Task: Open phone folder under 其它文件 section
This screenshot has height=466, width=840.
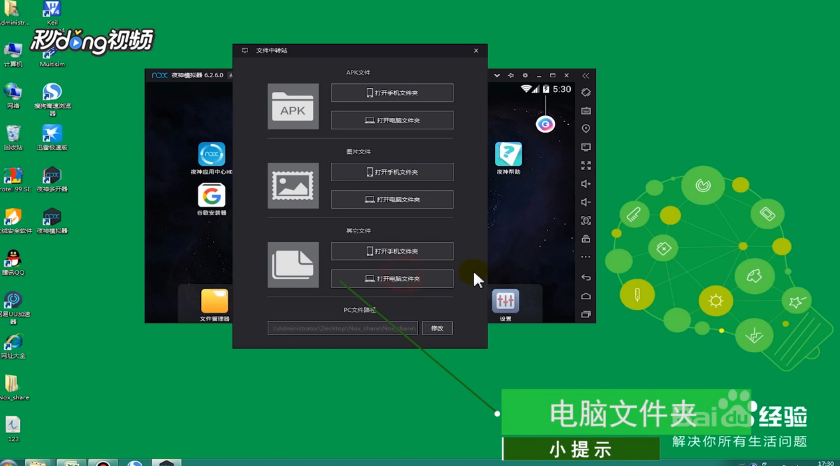Action: (x=392, y=251)
